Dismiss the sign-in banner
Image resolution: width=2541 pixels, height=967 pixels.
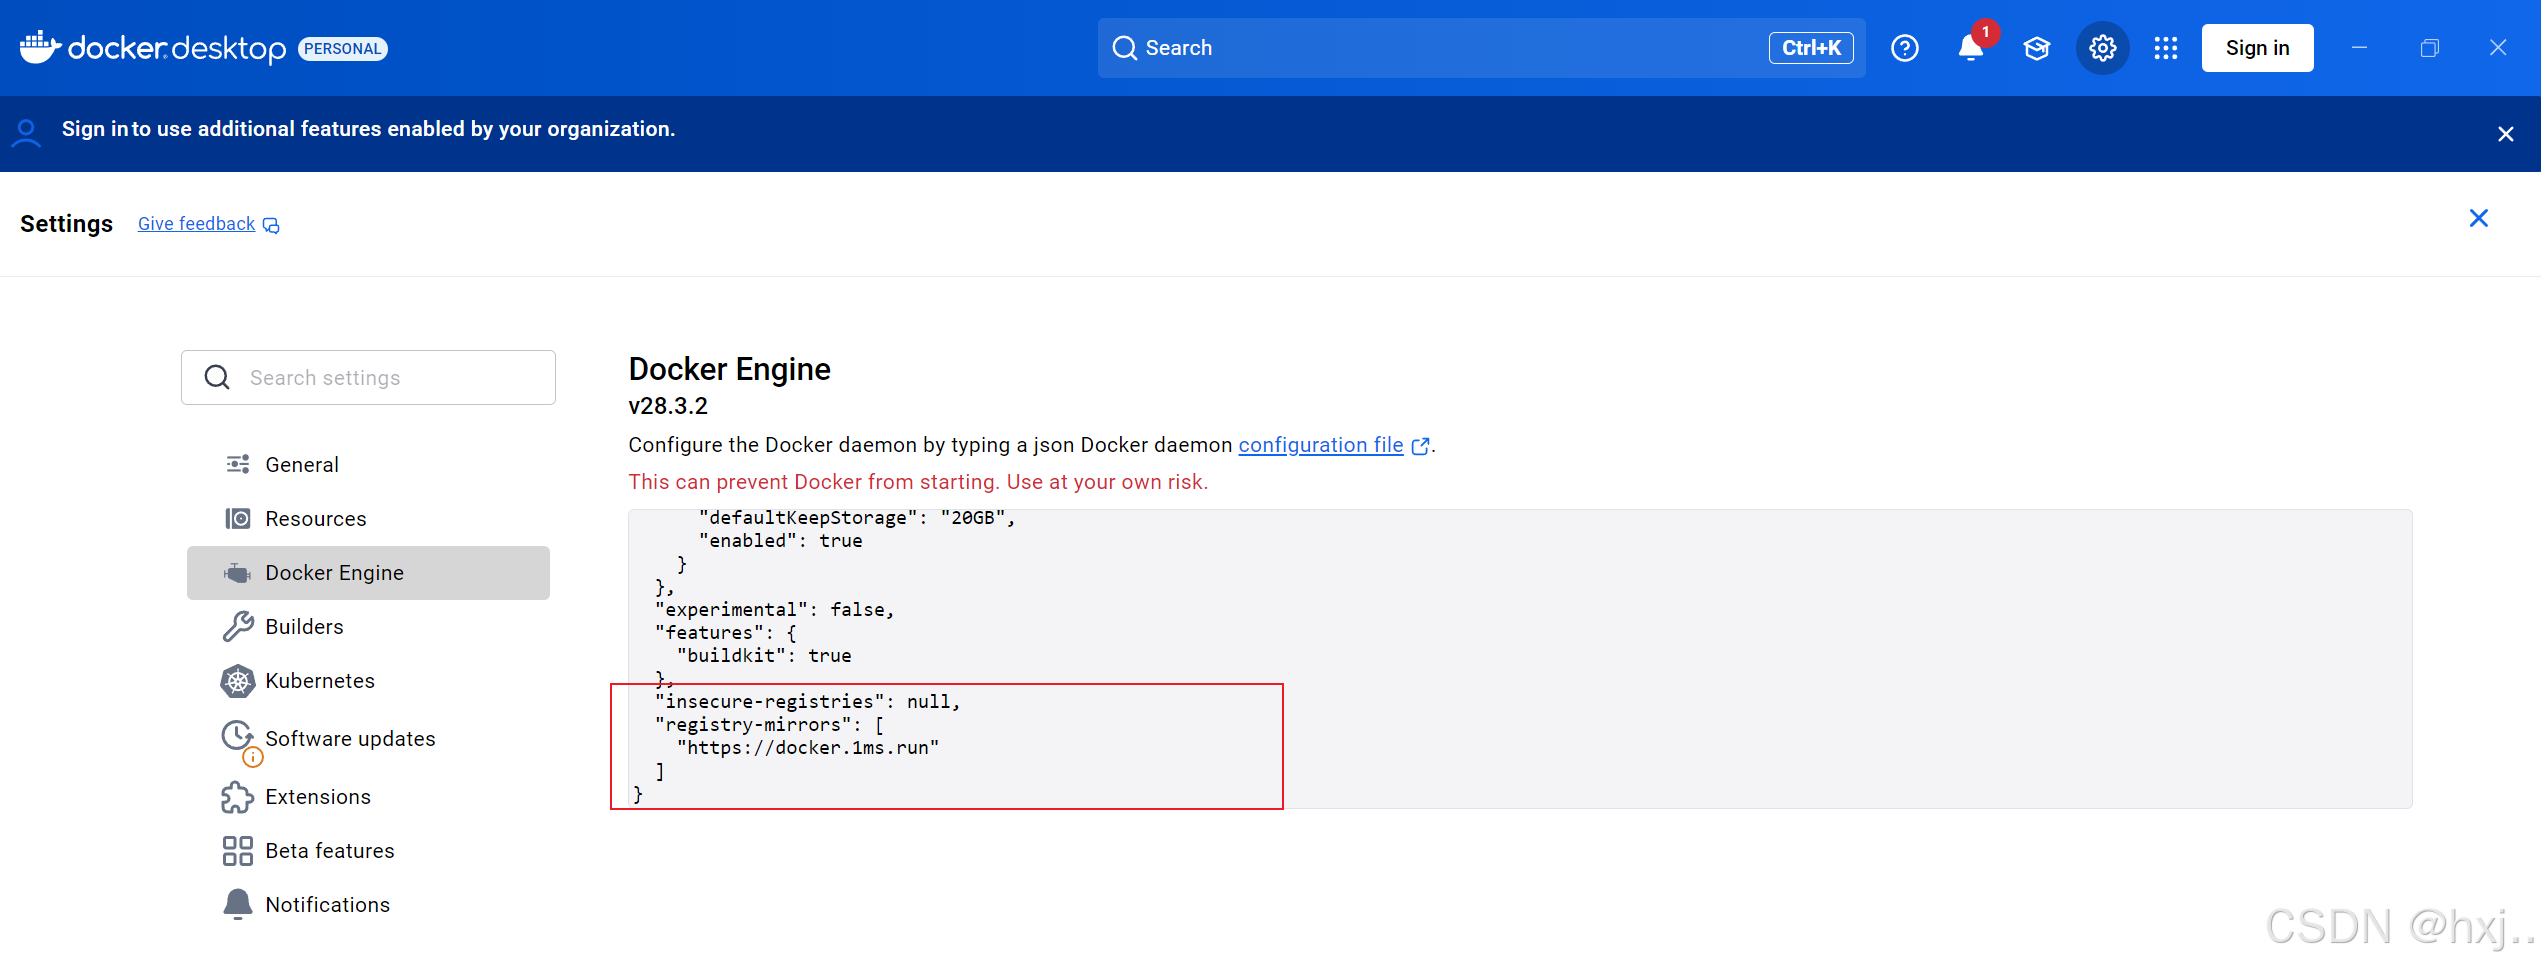tap(2505, 134)
